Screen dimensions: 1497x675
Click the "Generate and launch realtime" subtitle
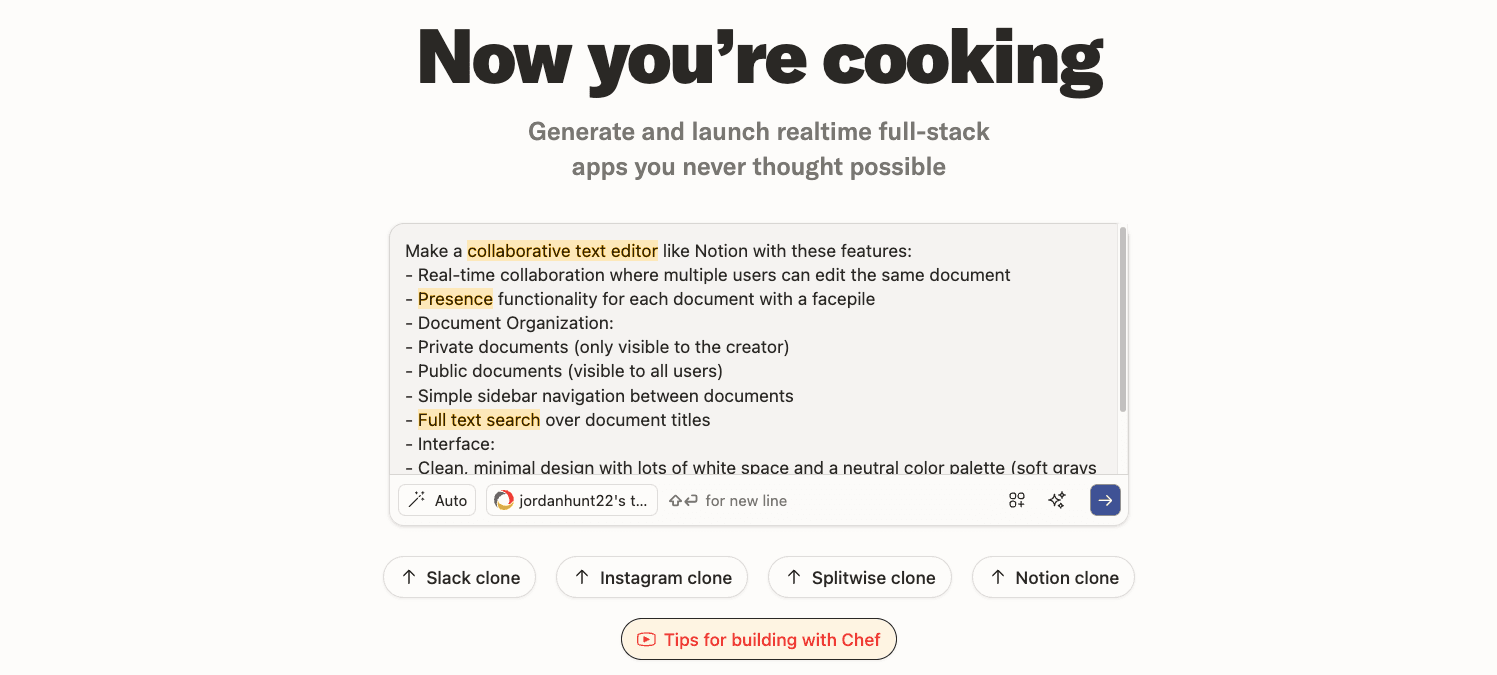(759, 132)
